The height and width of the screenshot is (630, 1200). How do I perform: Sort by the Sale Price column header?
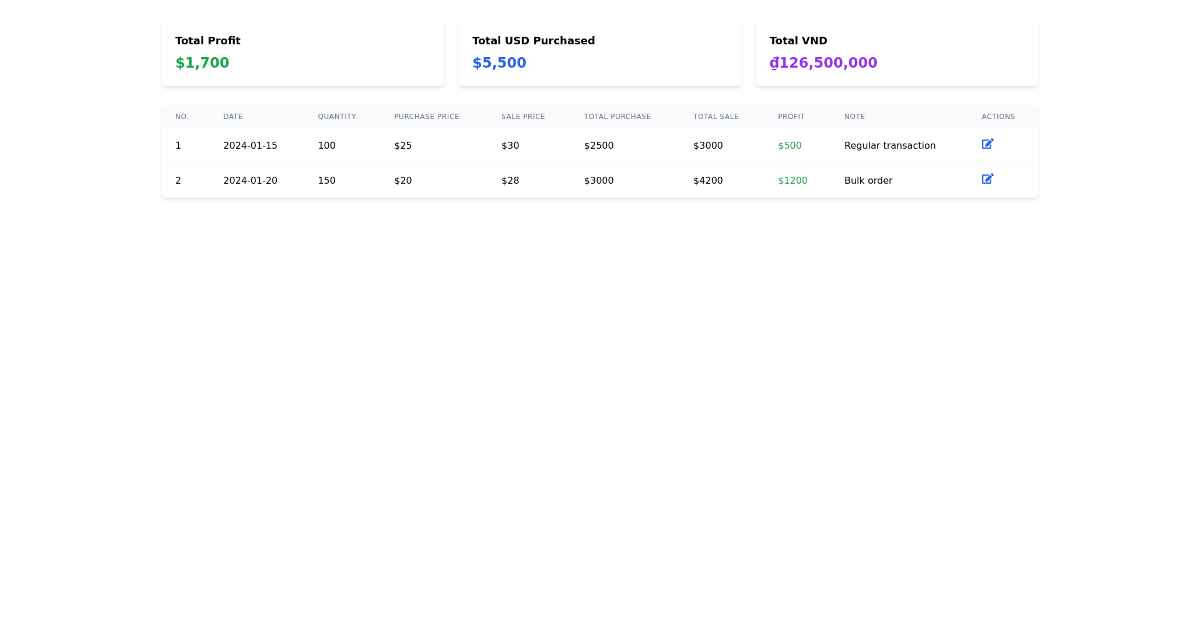tap(523, 117)
